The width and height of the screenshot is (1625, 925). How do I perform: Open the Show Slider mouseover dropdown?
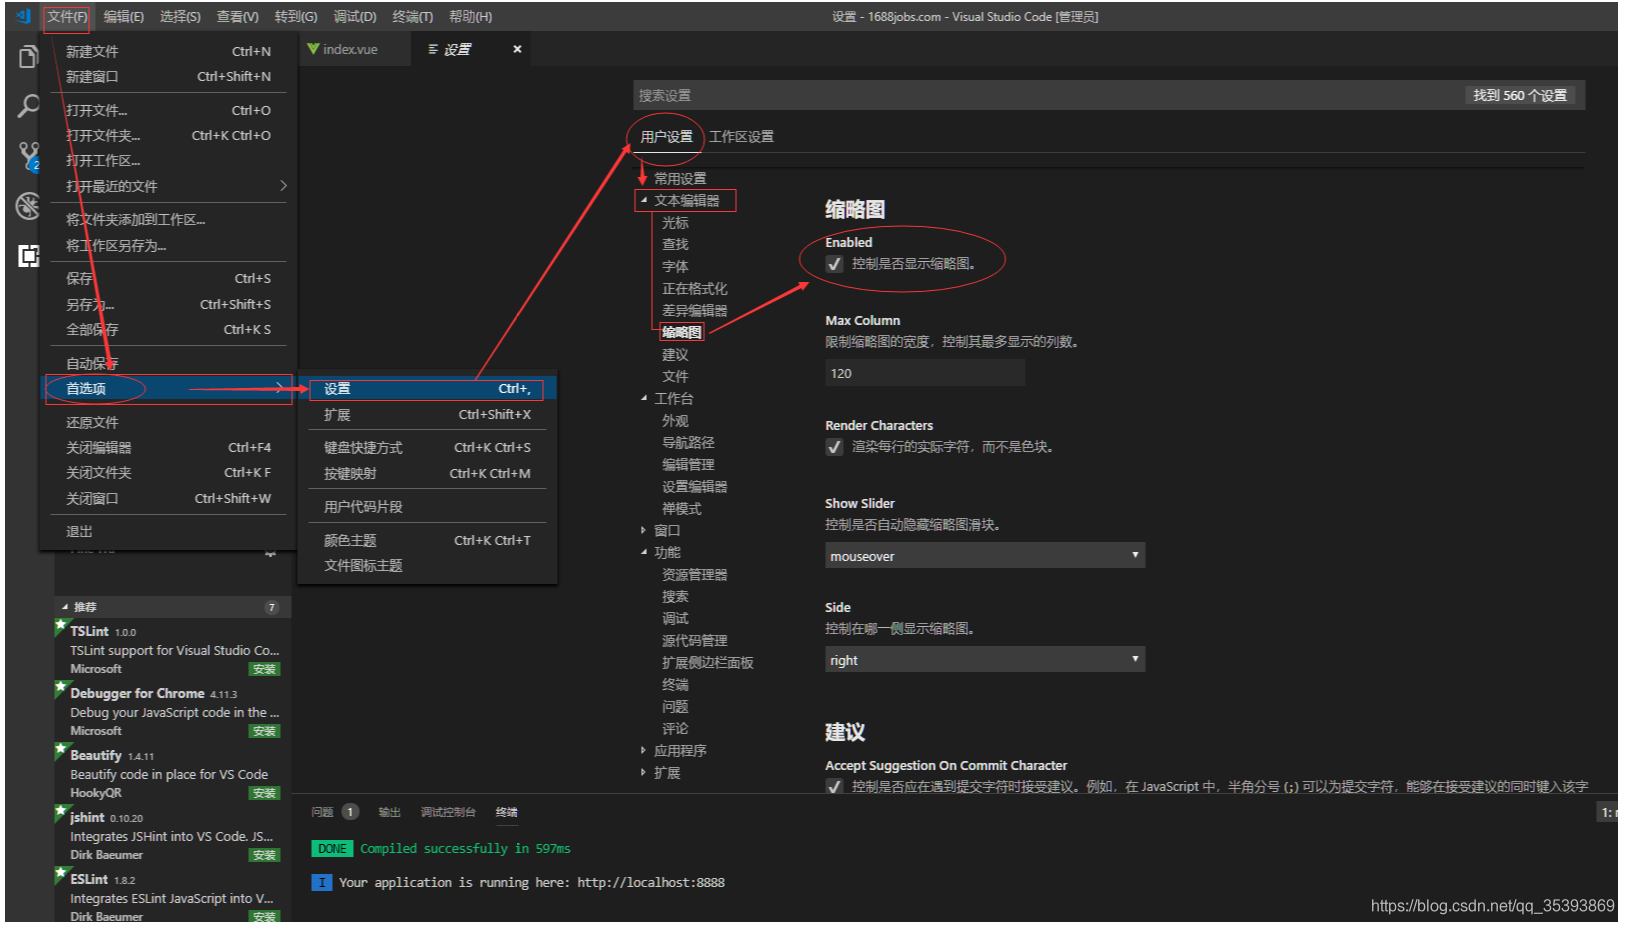pos(985,556)
